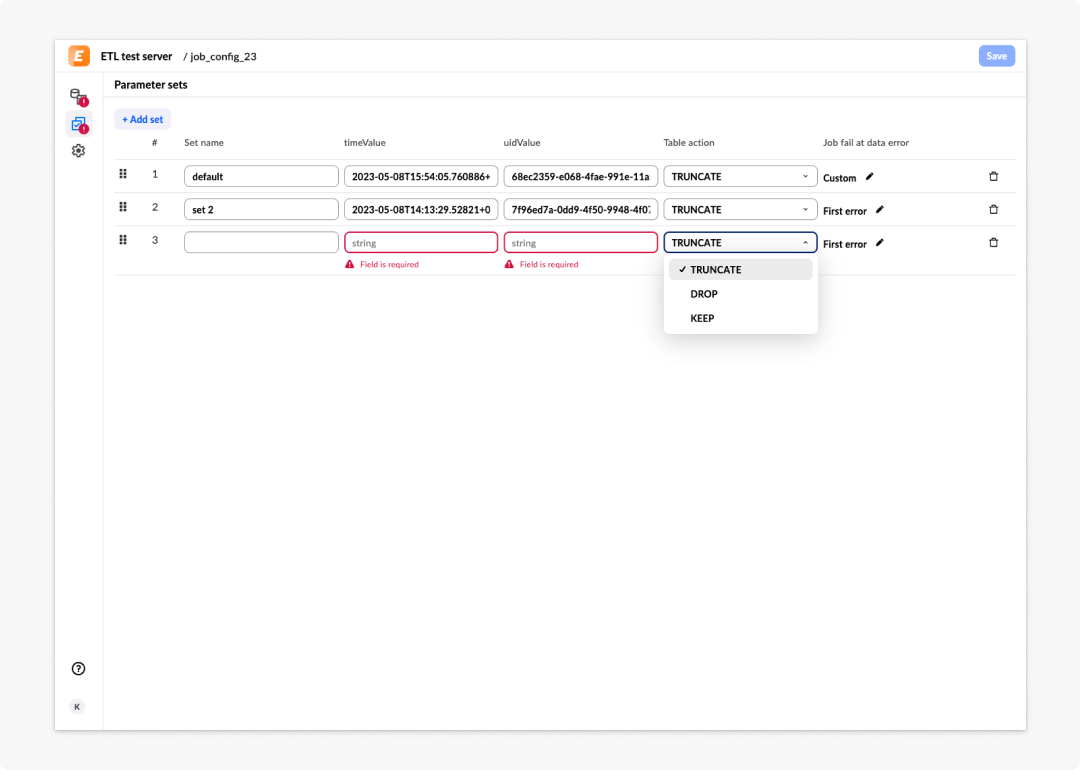Image resolution: width=1080 pixels, height=770 pixels.
Task: Focus the timeValue field of default row
Action: pos(421,176)
